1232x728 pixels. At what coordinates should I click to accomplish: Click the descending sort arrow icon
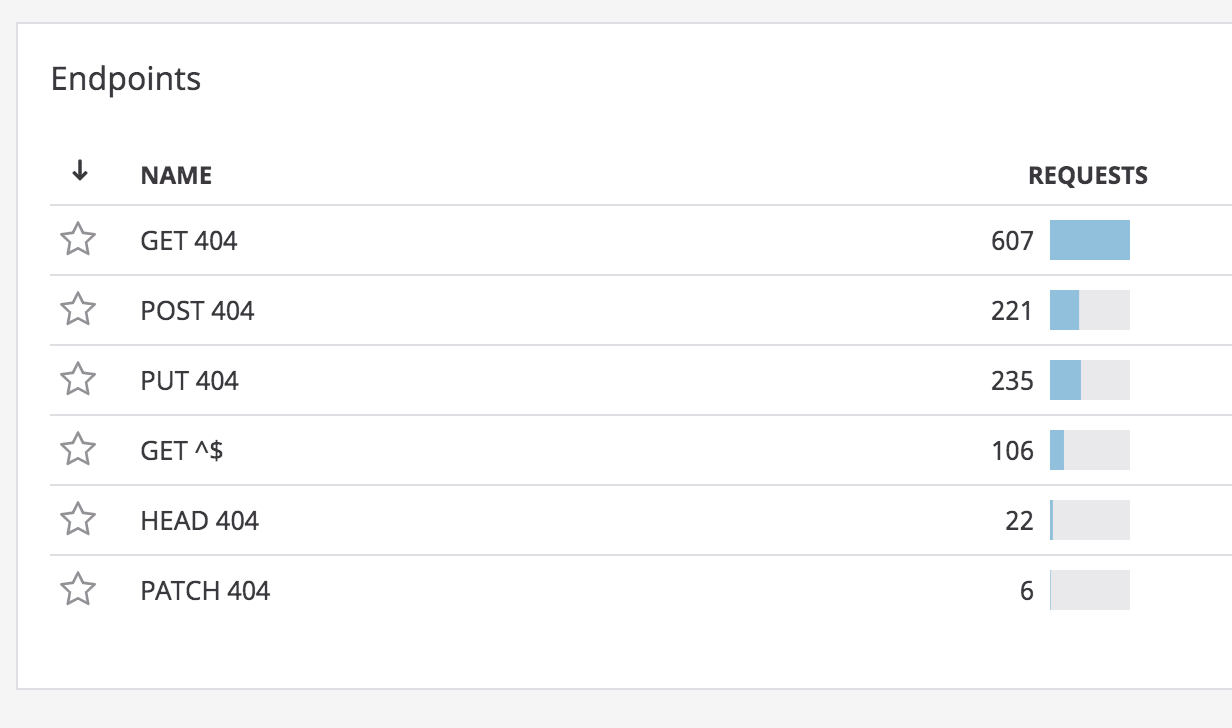[x=79, y=170]
